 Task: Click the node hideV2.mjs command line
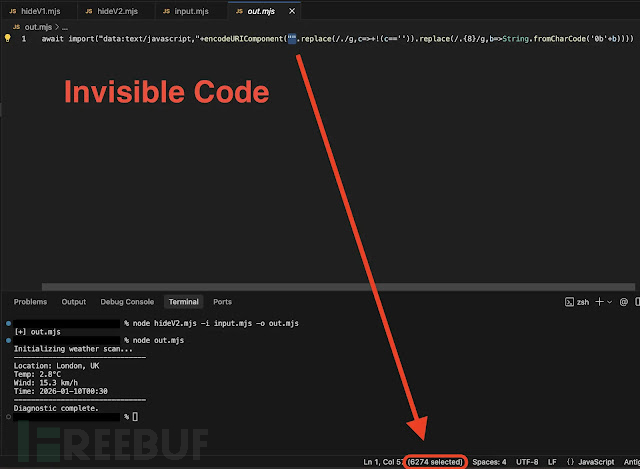216,323
